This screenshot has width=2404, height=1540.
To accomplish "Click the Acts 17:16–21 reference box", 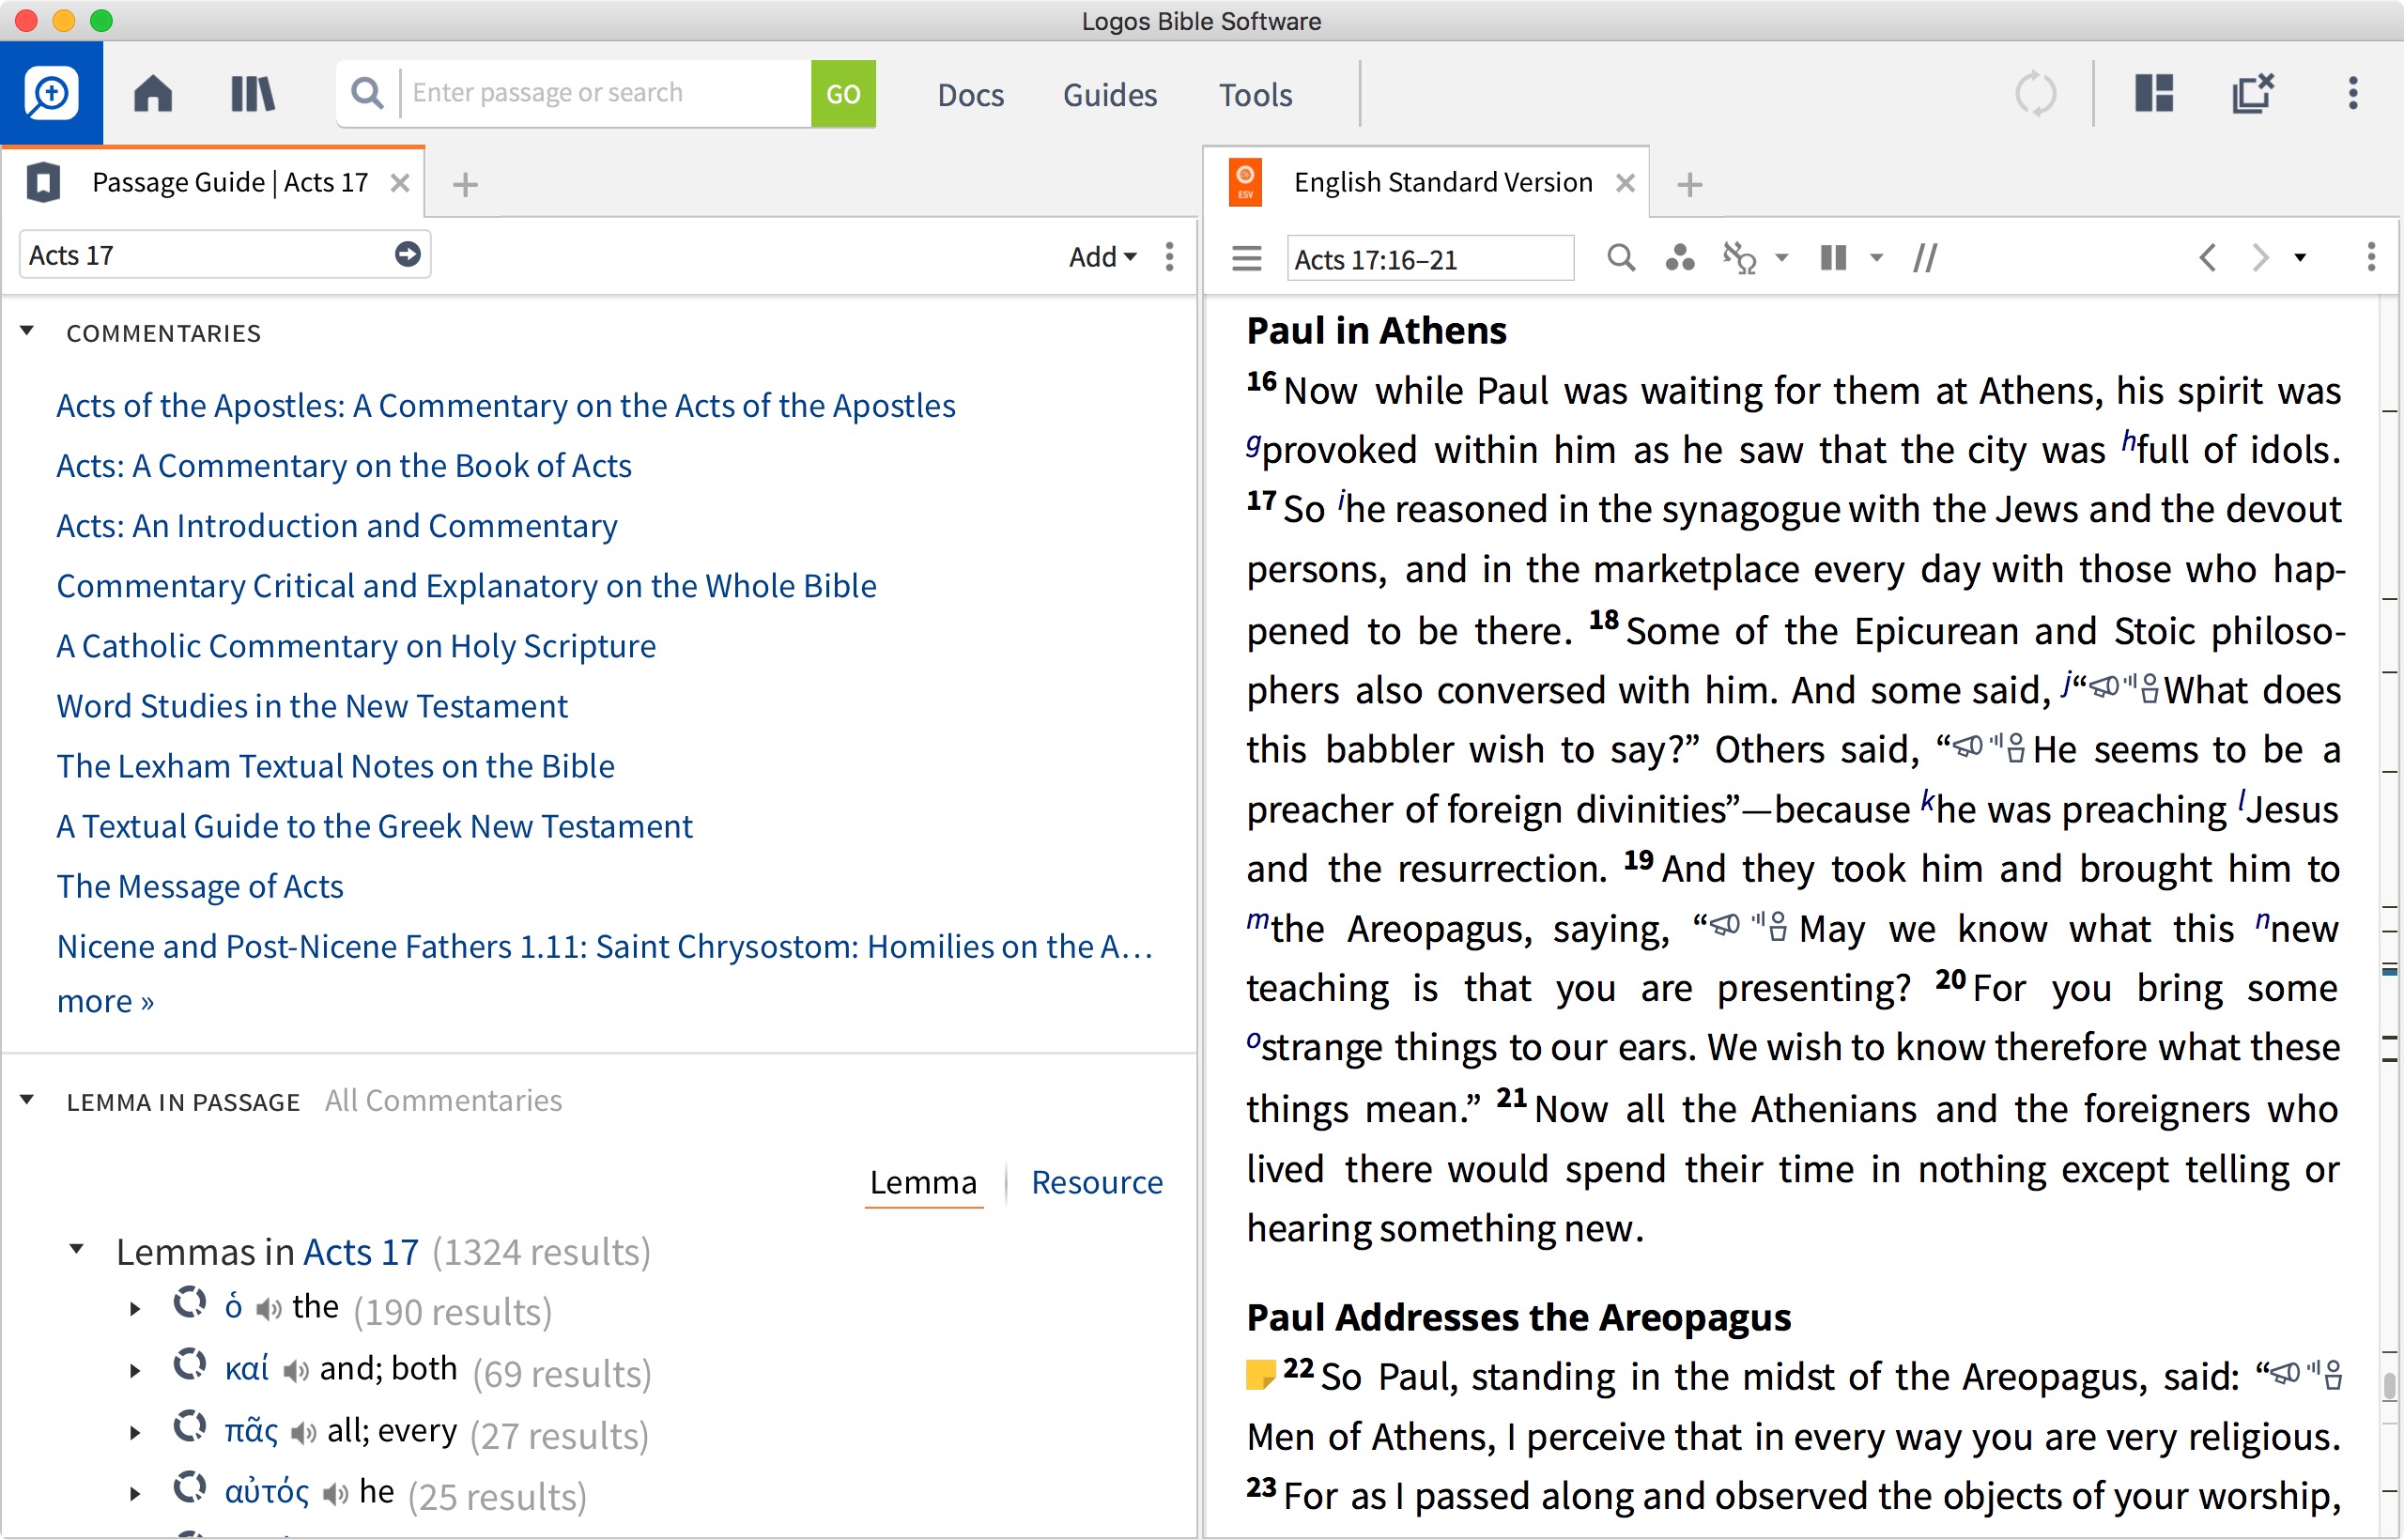I will tap(1430, 259).
